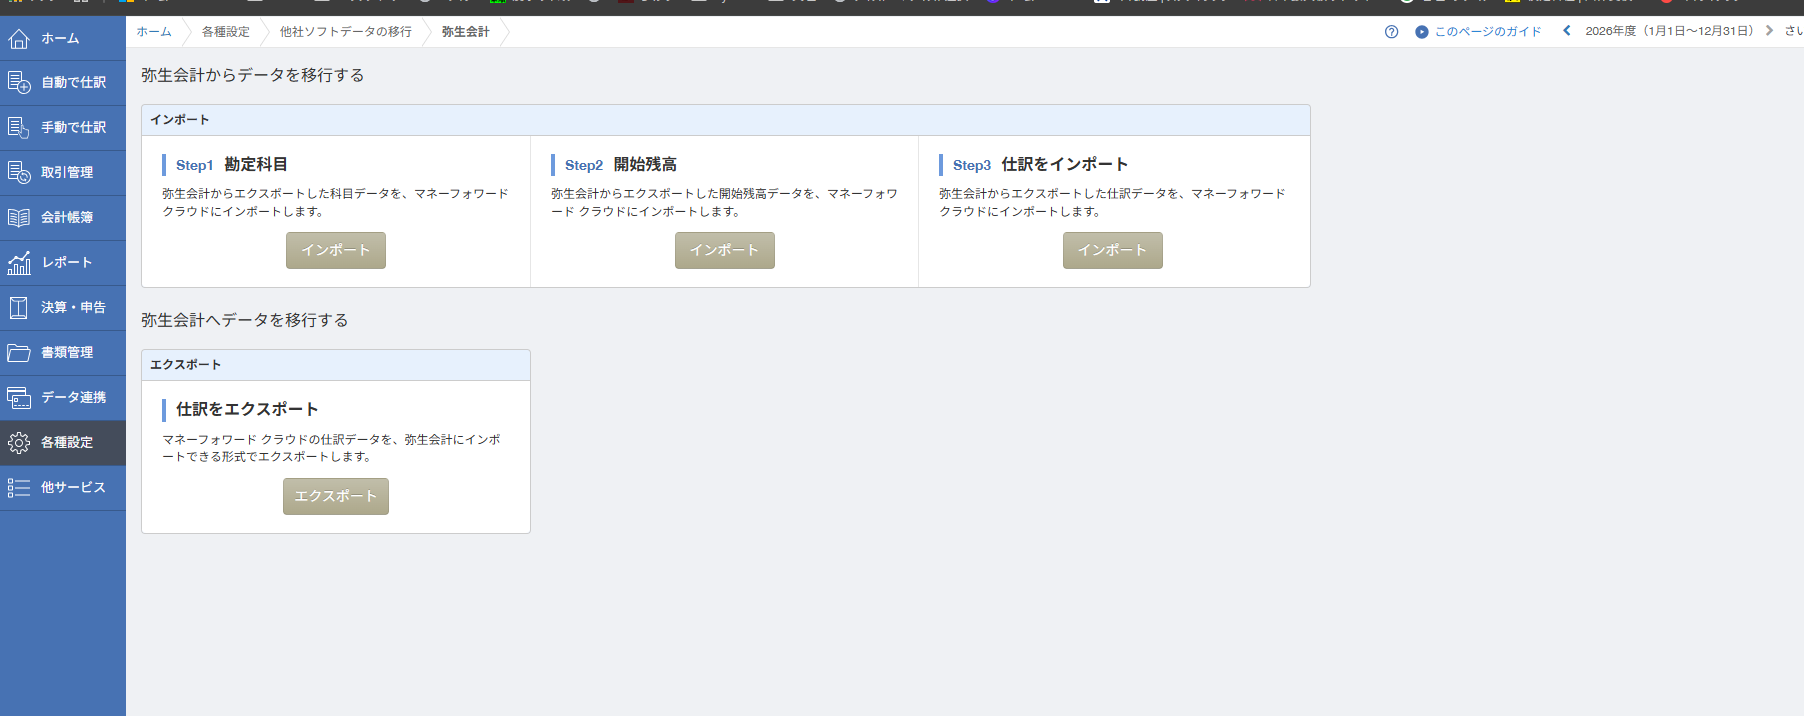Go to next fiscal year arrow
The height and width of the screenshot is (716, 1804).
tap(1769, 31)
